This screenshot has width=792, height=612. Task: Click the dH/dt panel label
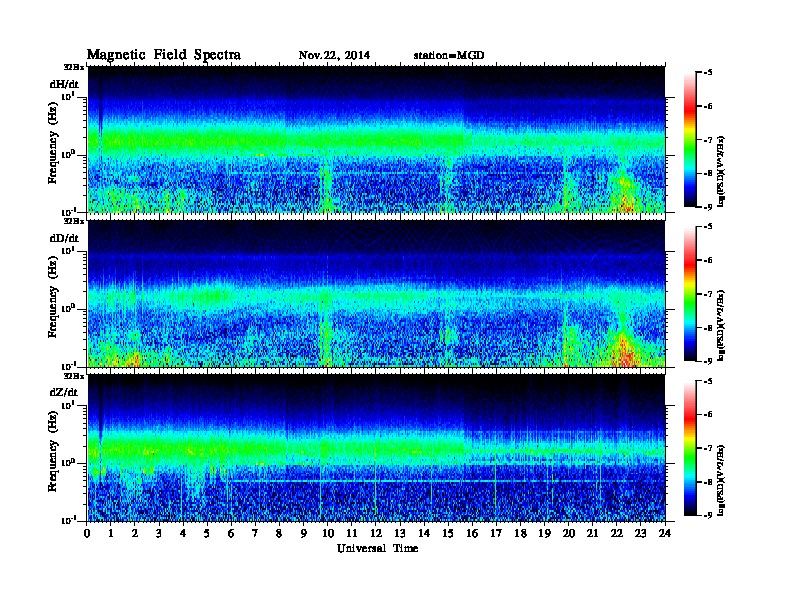pyautogui.click(x=64, y=83)
